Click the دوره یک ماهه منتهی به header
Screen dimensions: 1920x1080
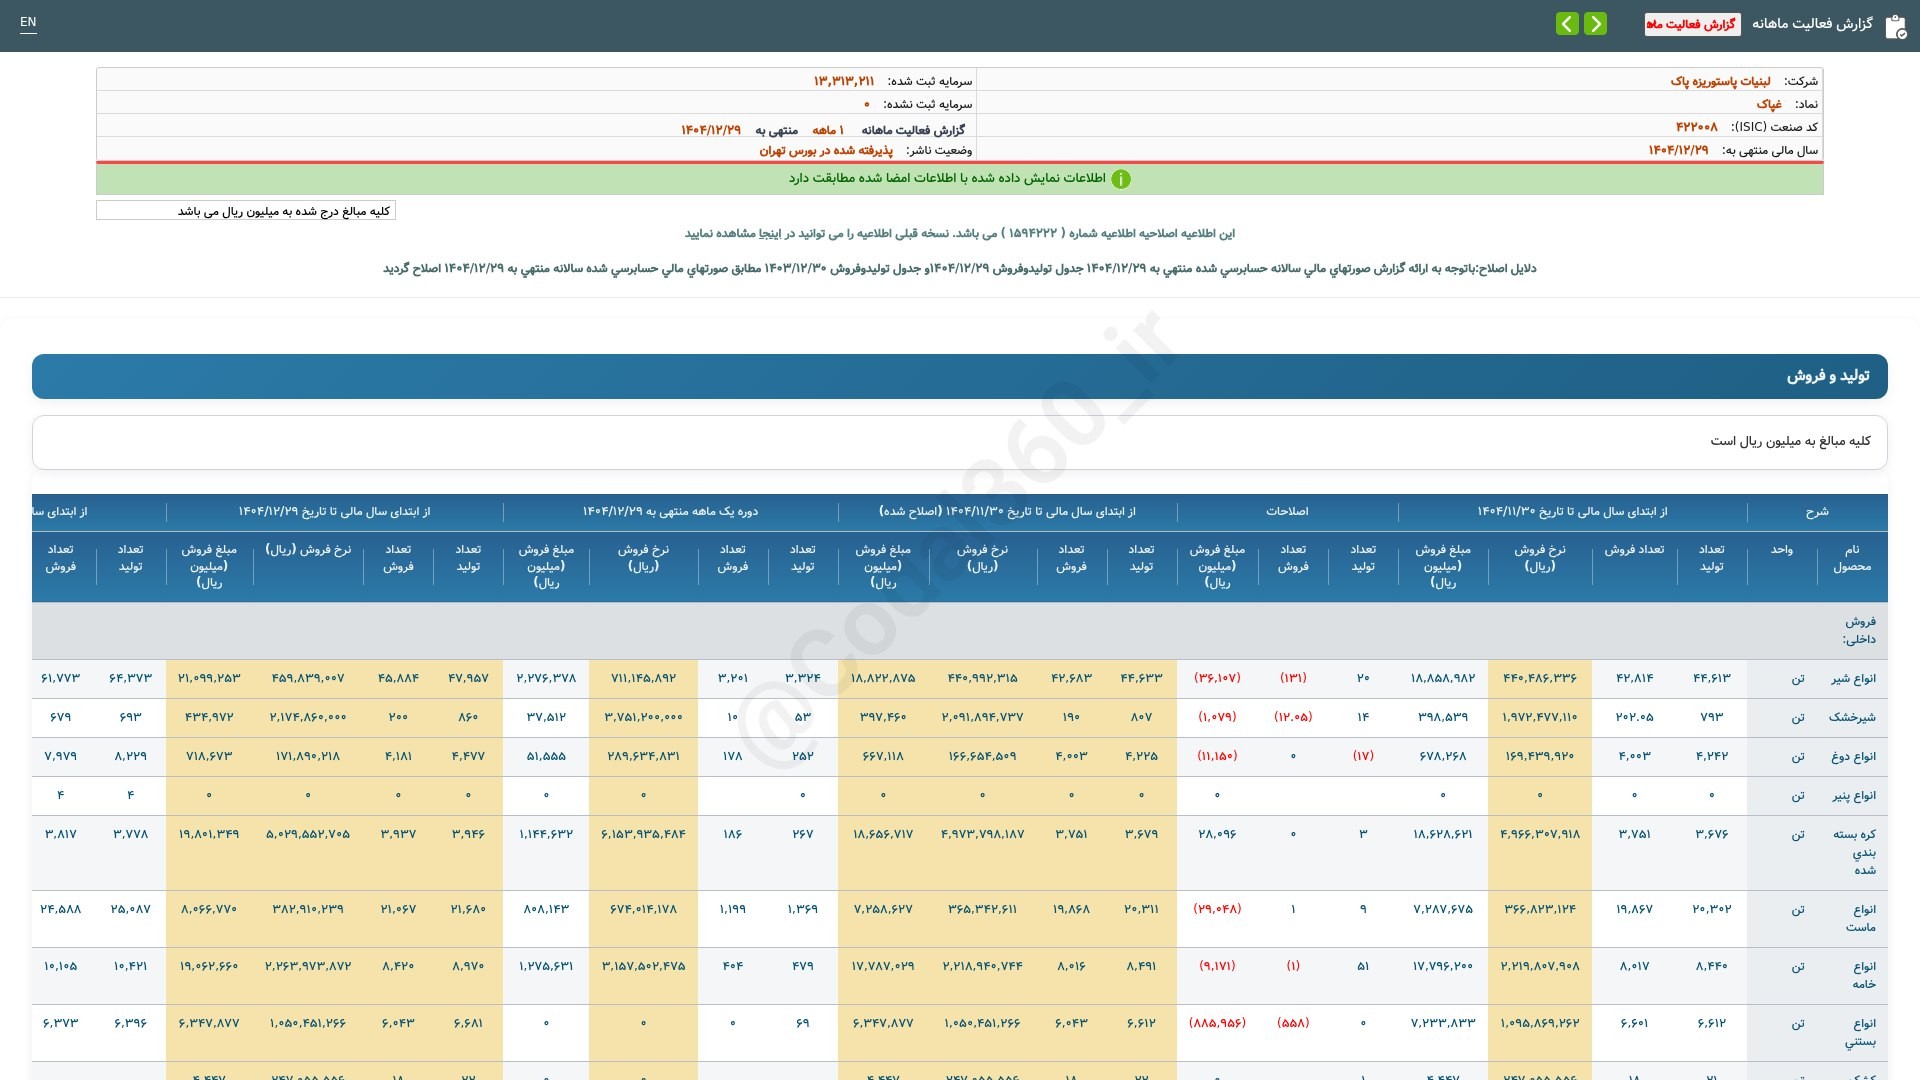point(670,511)
